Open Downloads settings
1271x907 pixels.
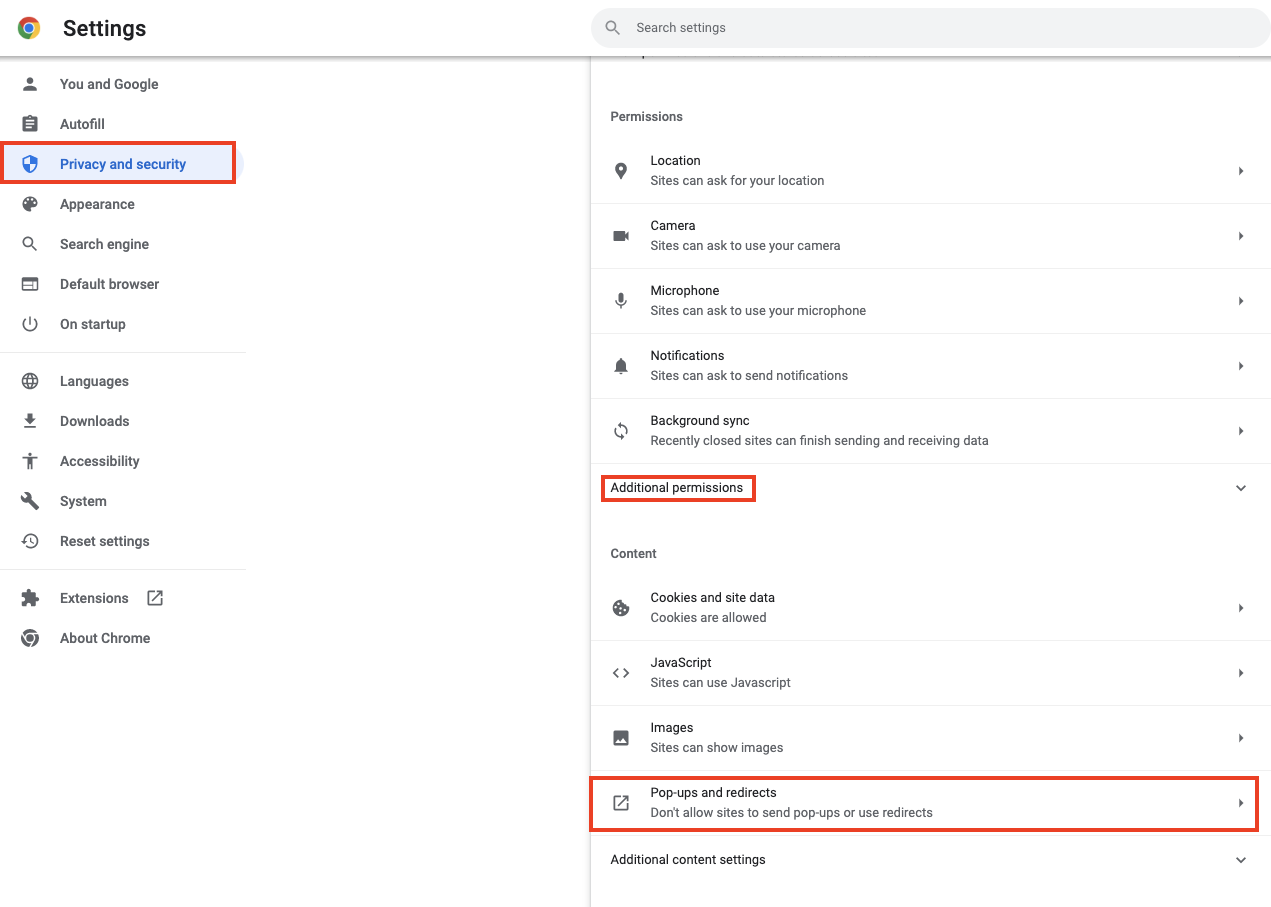(x=94, y=421)
